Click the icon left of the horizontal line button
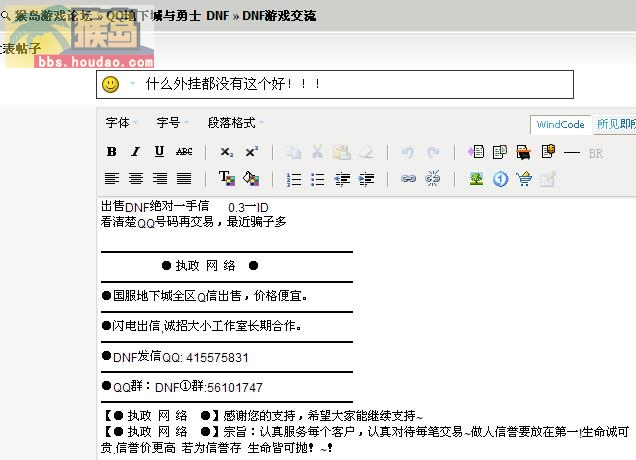 click(548, 152)
